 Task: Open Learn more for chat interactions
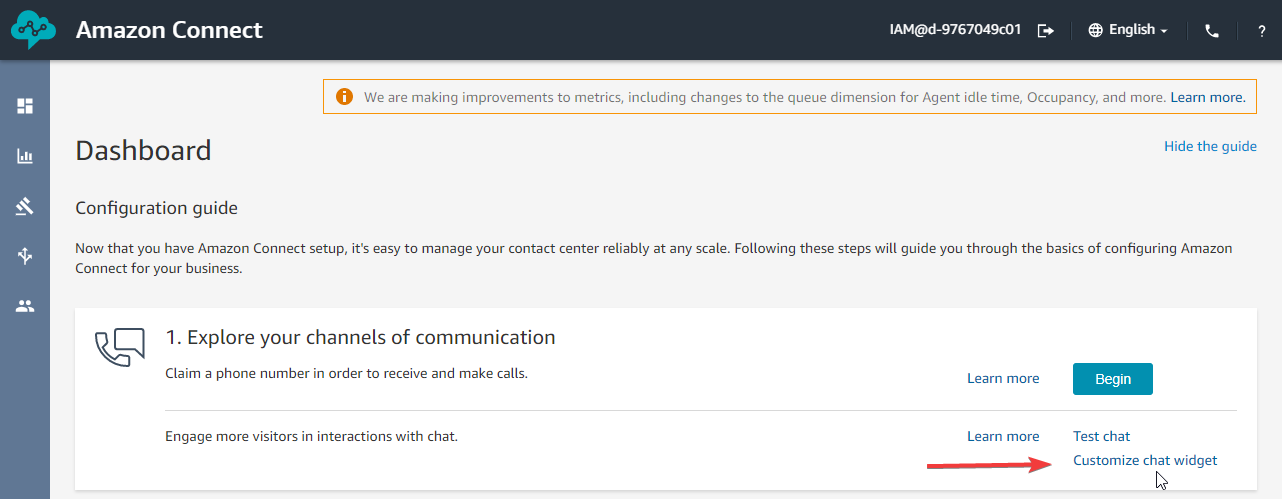pos(1003,436)
